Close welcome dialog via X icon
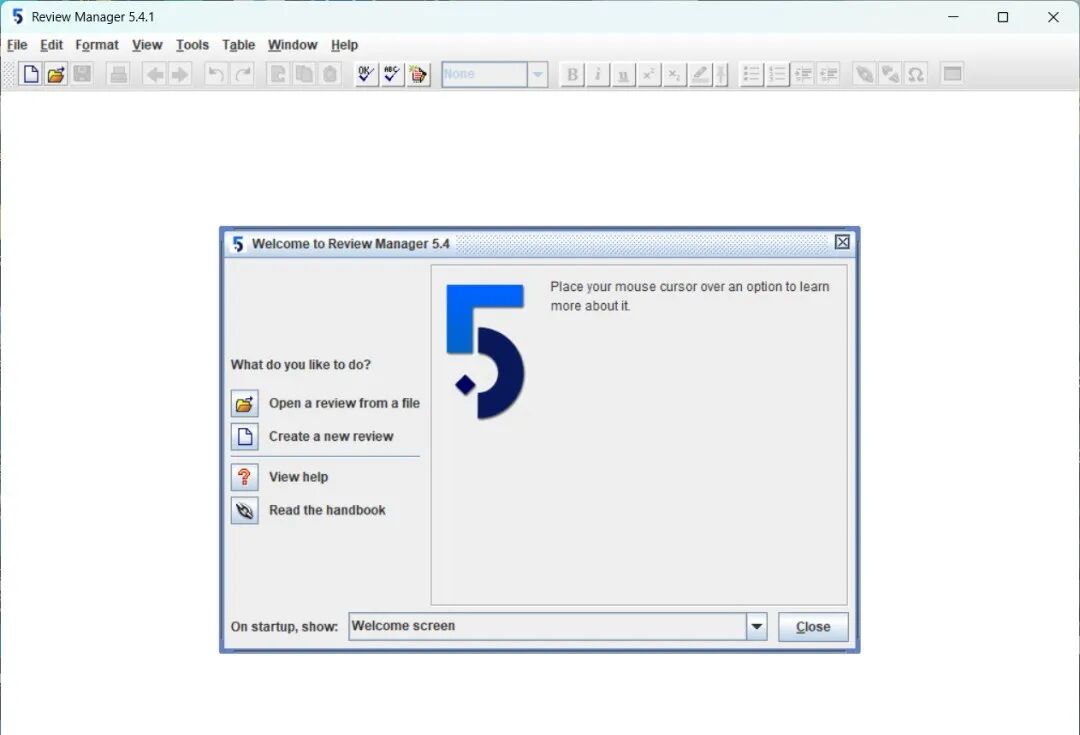The height and width of the screenshot is (735, 1080). pyautogui.click(x=842, y=242)
